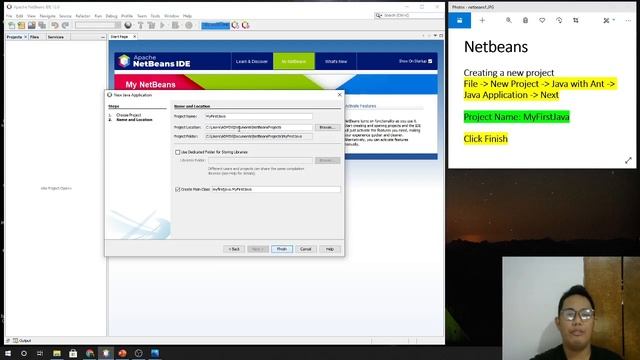Toggle Use Dedicated Folder for Storing Libraries
Screen dimensions: 640x360
(178, 152)
